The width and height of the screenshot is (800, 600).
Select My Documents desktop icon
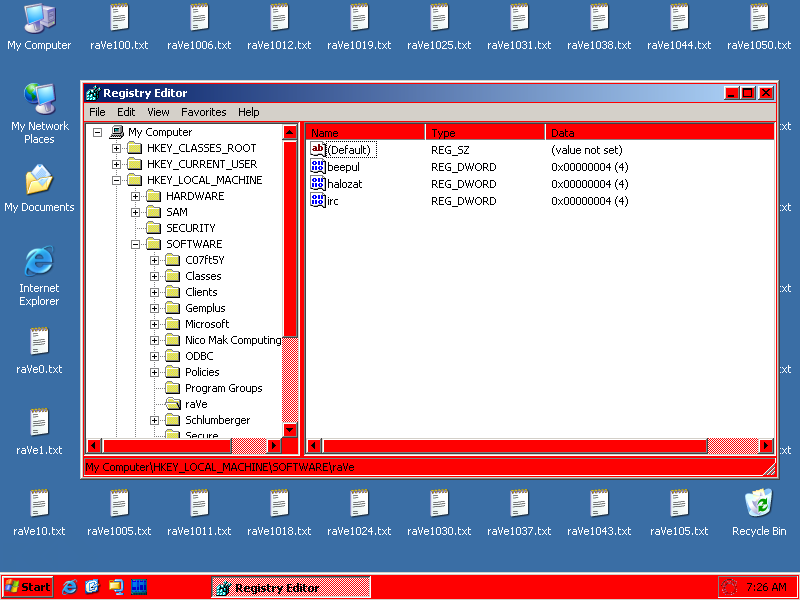(39, 188)
